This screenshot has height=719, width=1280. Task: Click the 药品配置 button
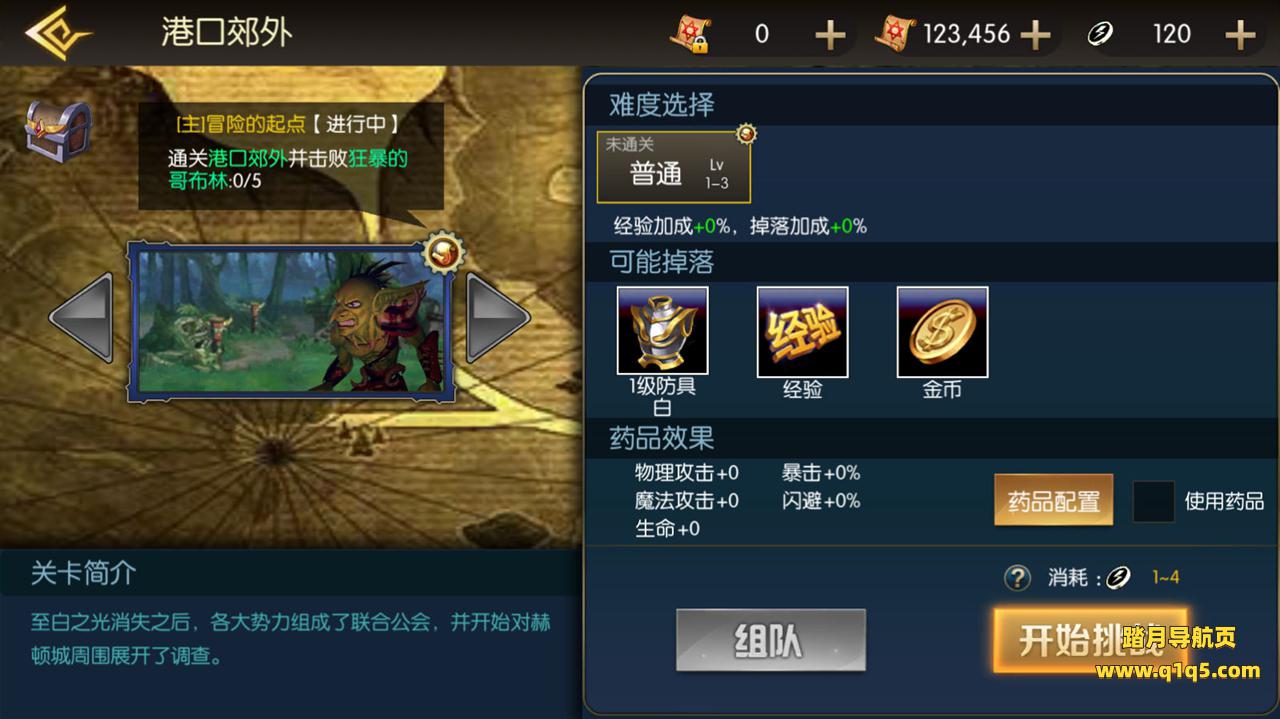tap(1053, 500)
